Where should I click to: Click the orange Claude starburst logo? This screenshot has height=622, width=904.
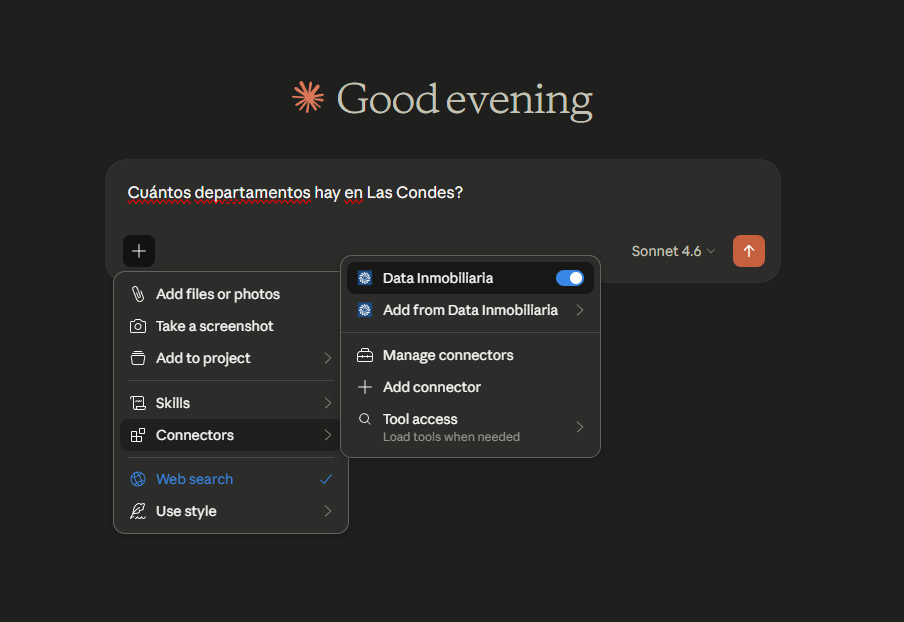click(x=308, y=97)
